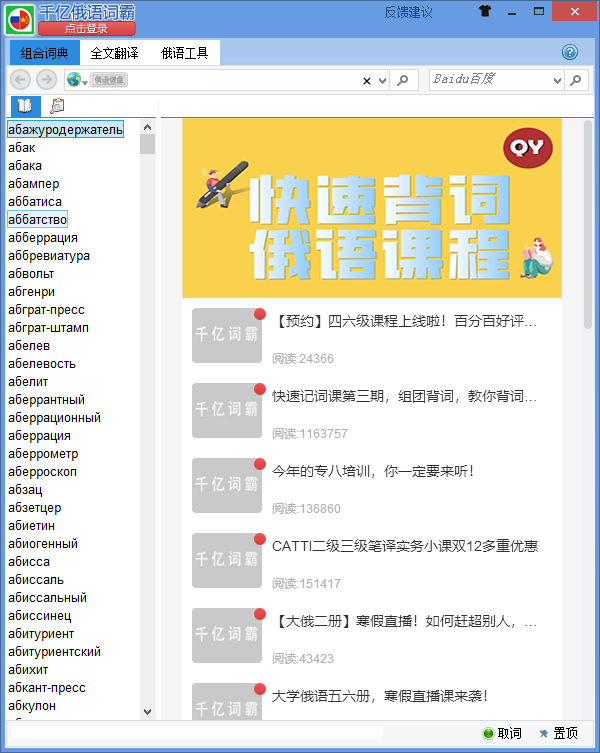The width and height of the screenshot is (600, 753).
Task: Toggle the 置顶 always-on-top pin
Action: [x=558, y=733]
